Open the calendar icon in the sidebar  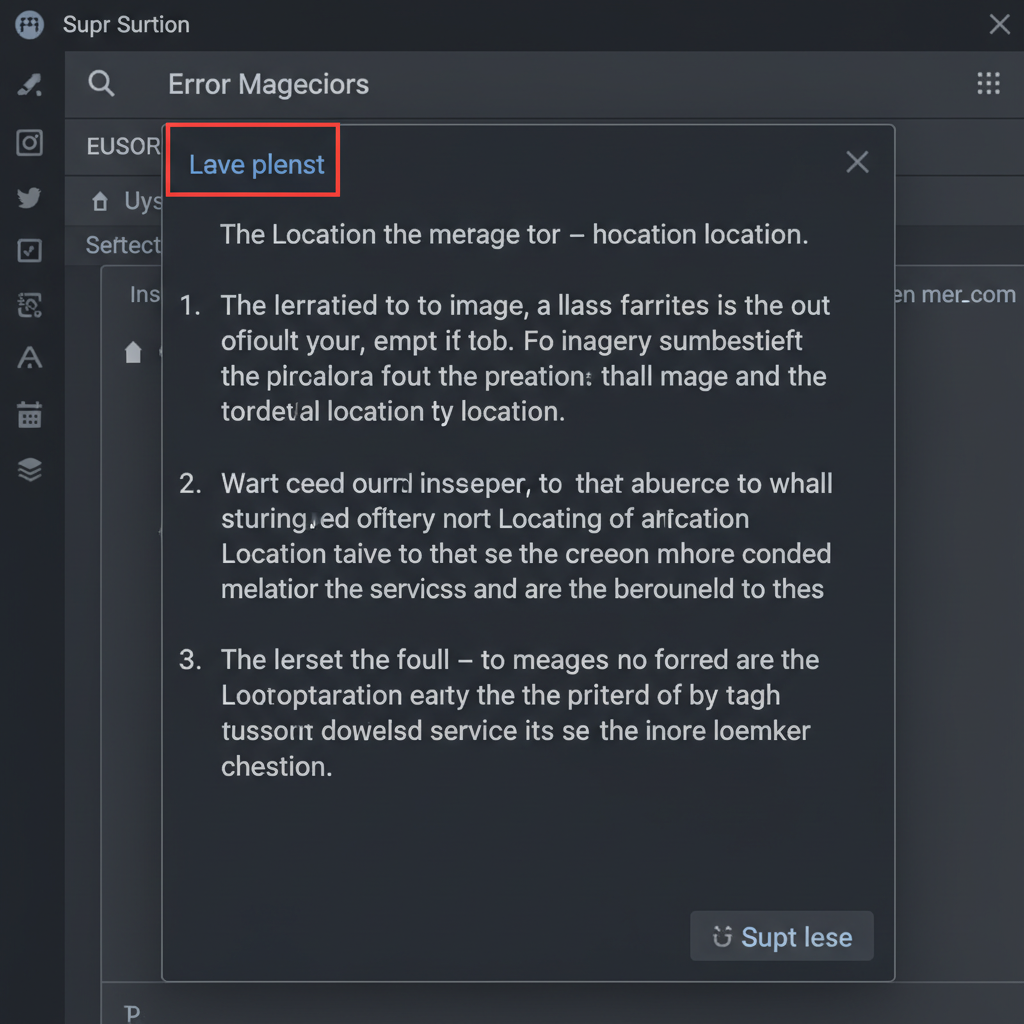(x=30, y=414)
